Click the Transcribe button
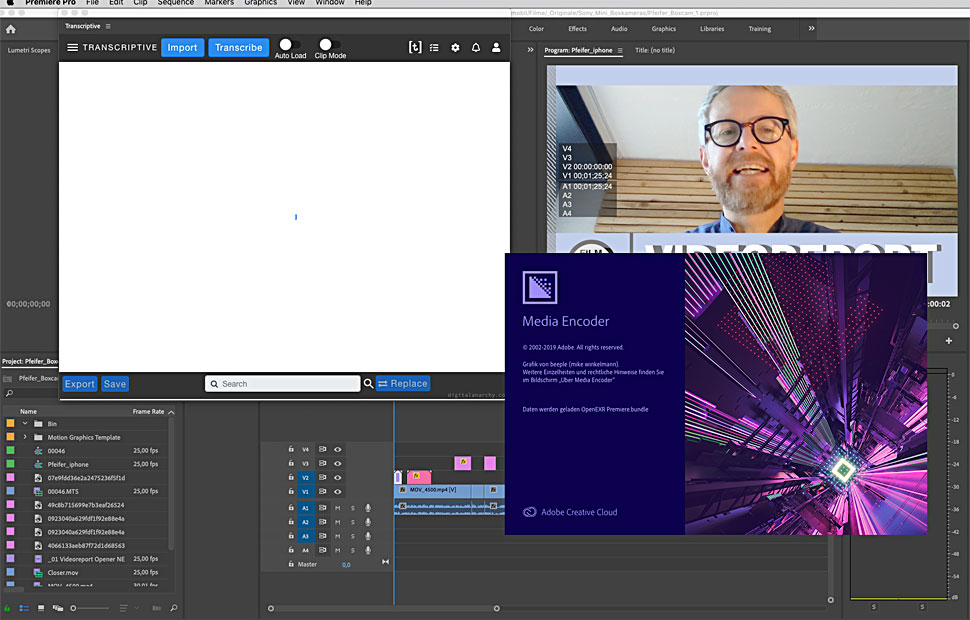 239,48
